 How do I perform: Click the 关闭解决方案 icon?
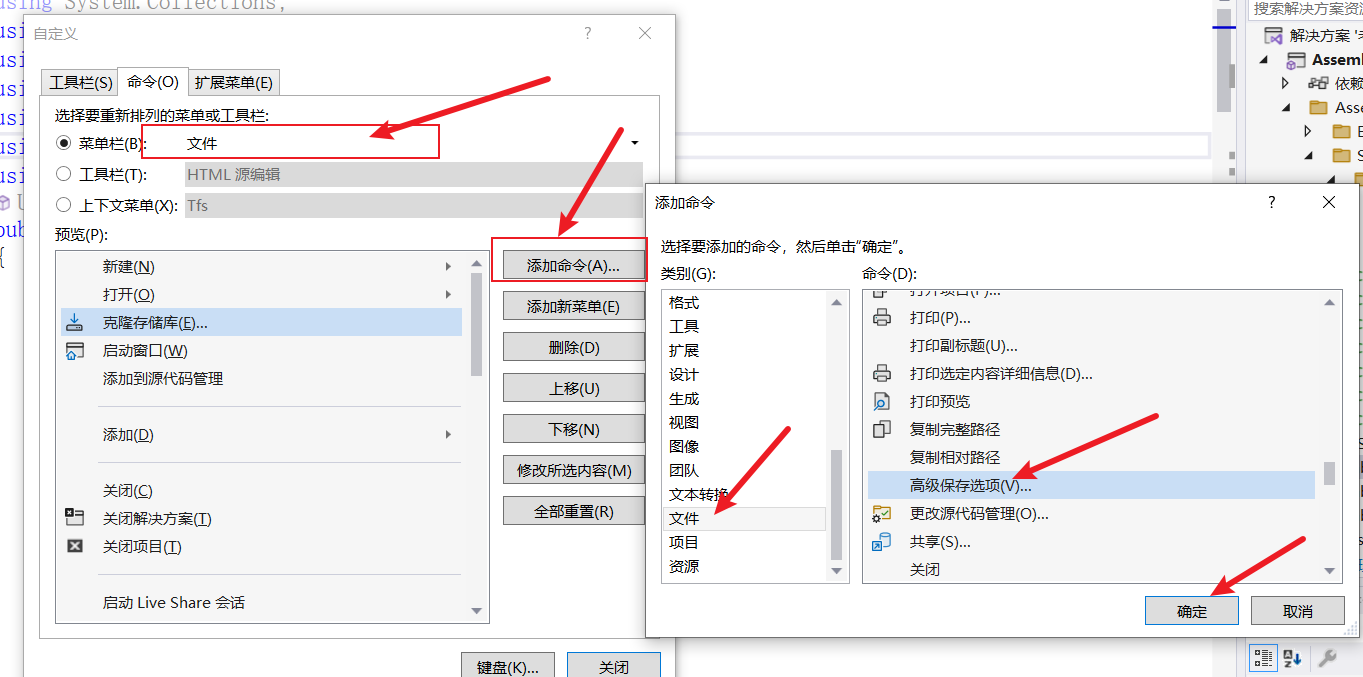[x=75, y=518]
